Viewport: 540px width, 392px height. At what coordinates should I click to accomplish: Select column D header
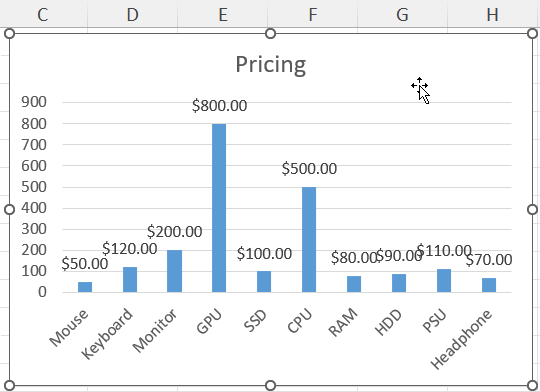click(x=133, y=15)
